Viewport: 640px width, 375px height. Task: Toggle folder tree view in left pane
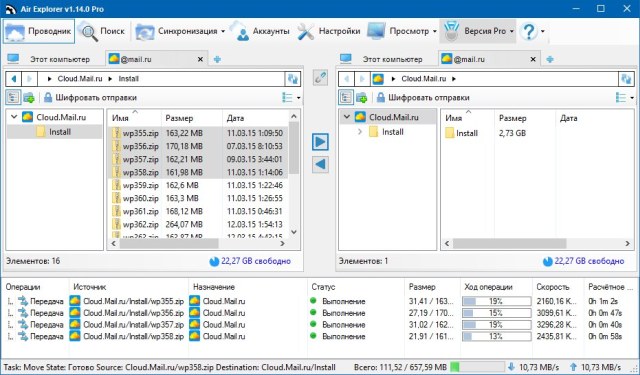[13, 98]
